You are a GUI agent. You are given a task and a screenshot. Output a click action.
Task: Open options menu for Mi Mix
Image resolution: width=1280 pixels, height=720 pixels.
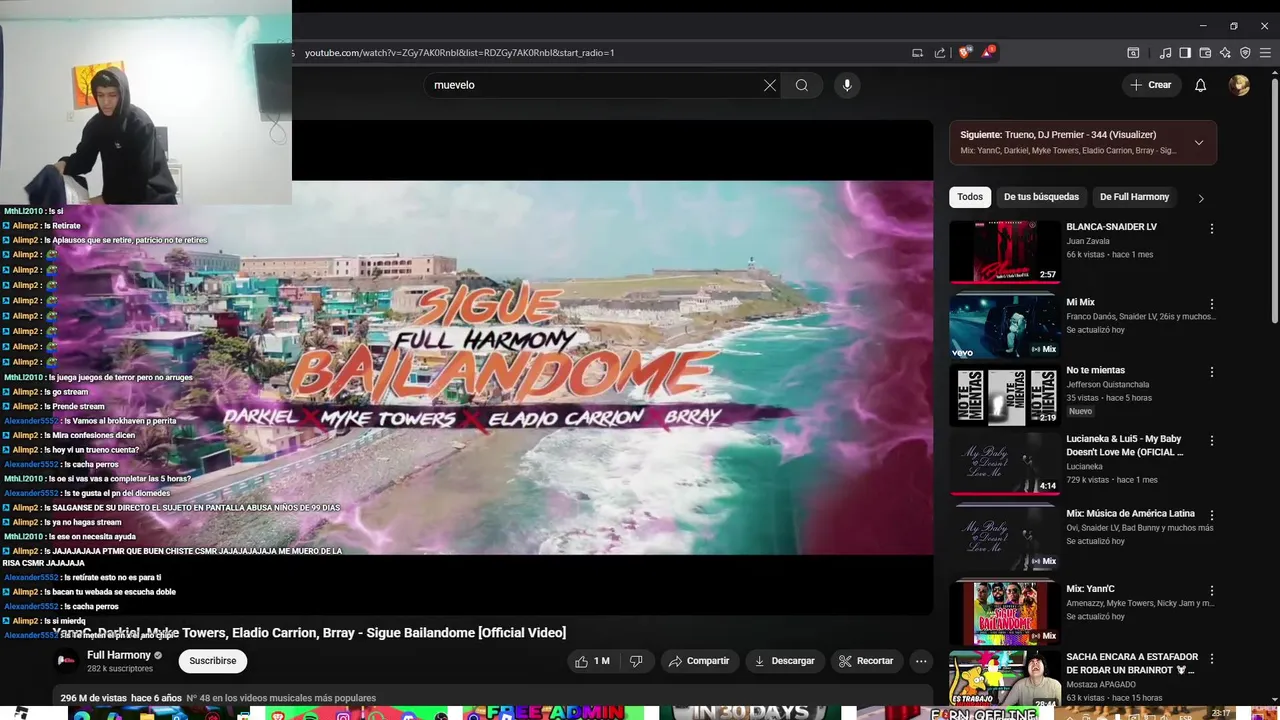coord(1212,304)
